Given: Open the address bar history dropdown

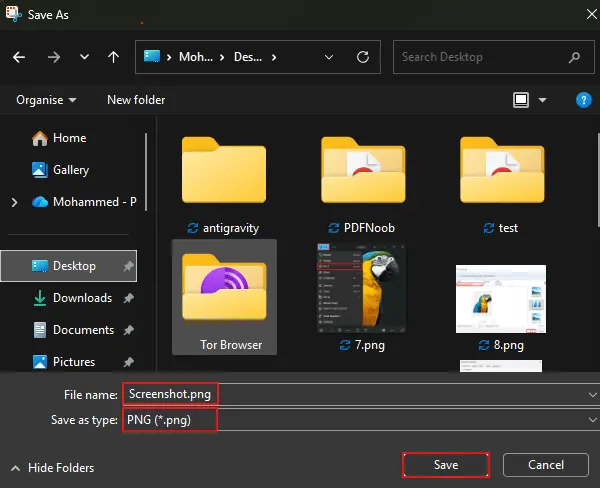Looking at the screenshot, I should tap(329, 57).
